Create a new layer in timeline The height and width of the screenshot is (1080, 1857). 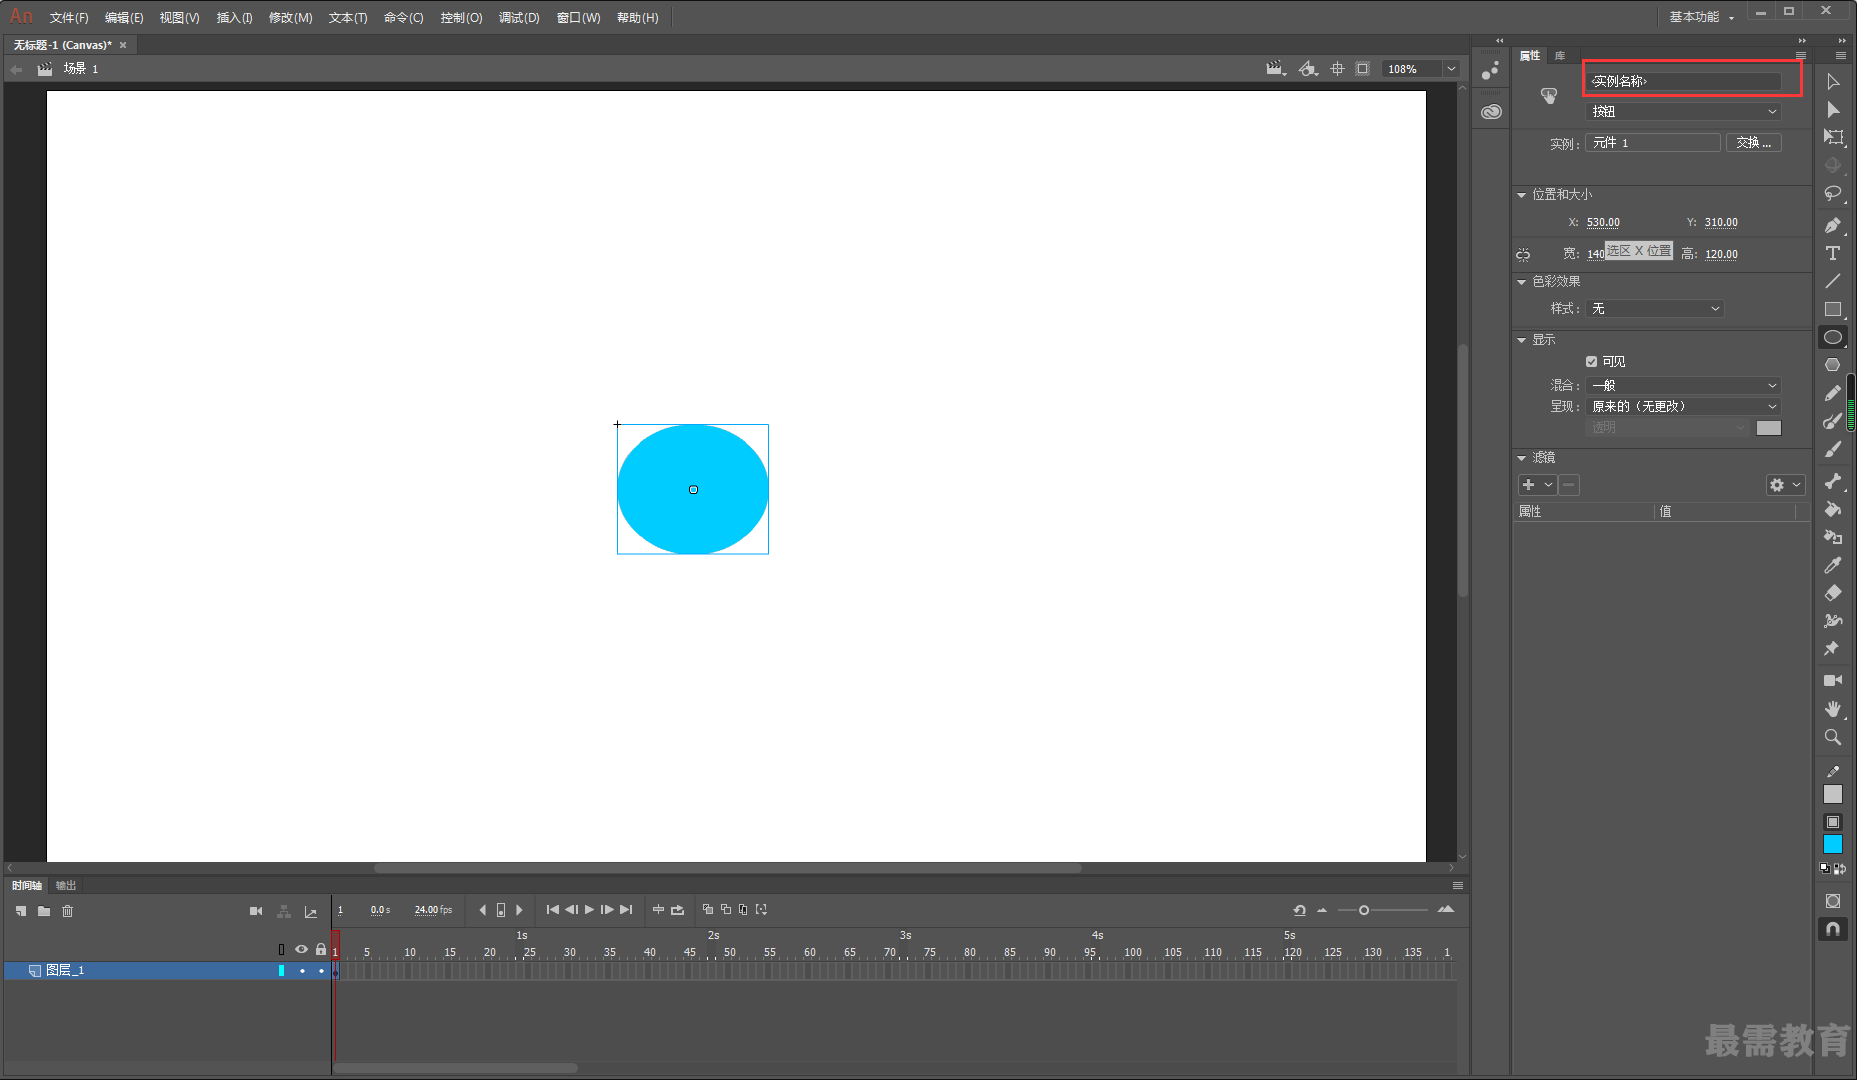(x=21, y=911)
